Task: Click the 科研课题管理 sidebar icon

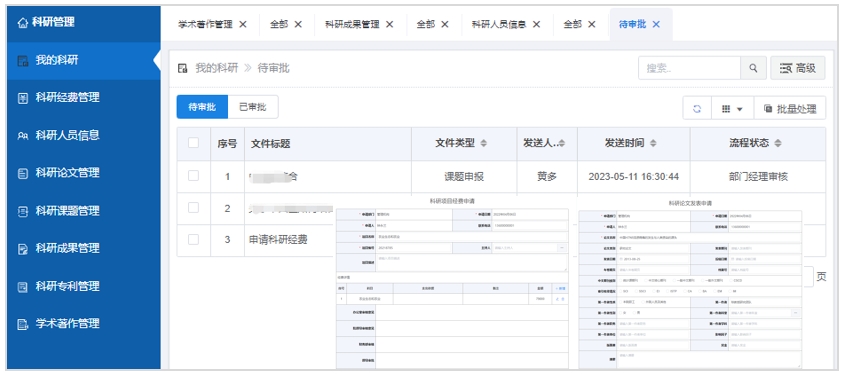Action: 23,211
